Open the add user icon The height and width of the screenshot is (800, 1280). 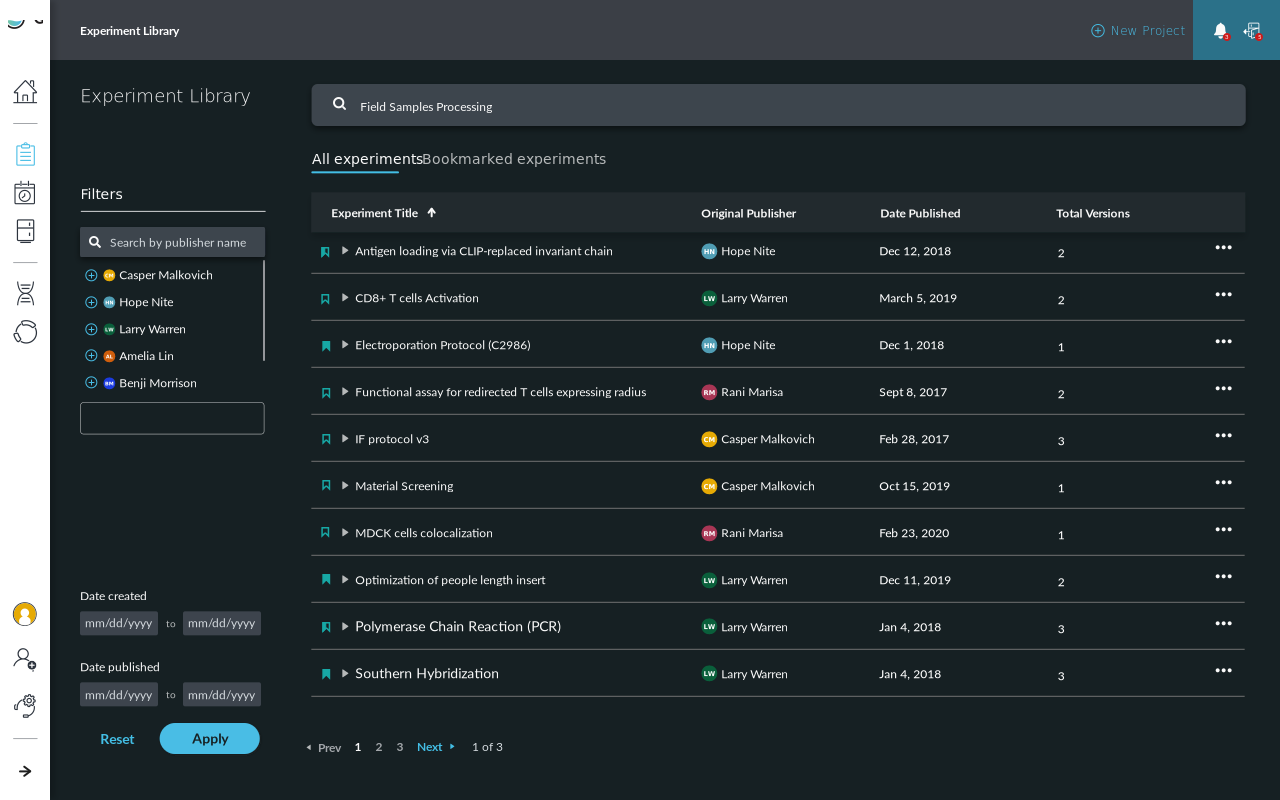click(x=25, y=658)
